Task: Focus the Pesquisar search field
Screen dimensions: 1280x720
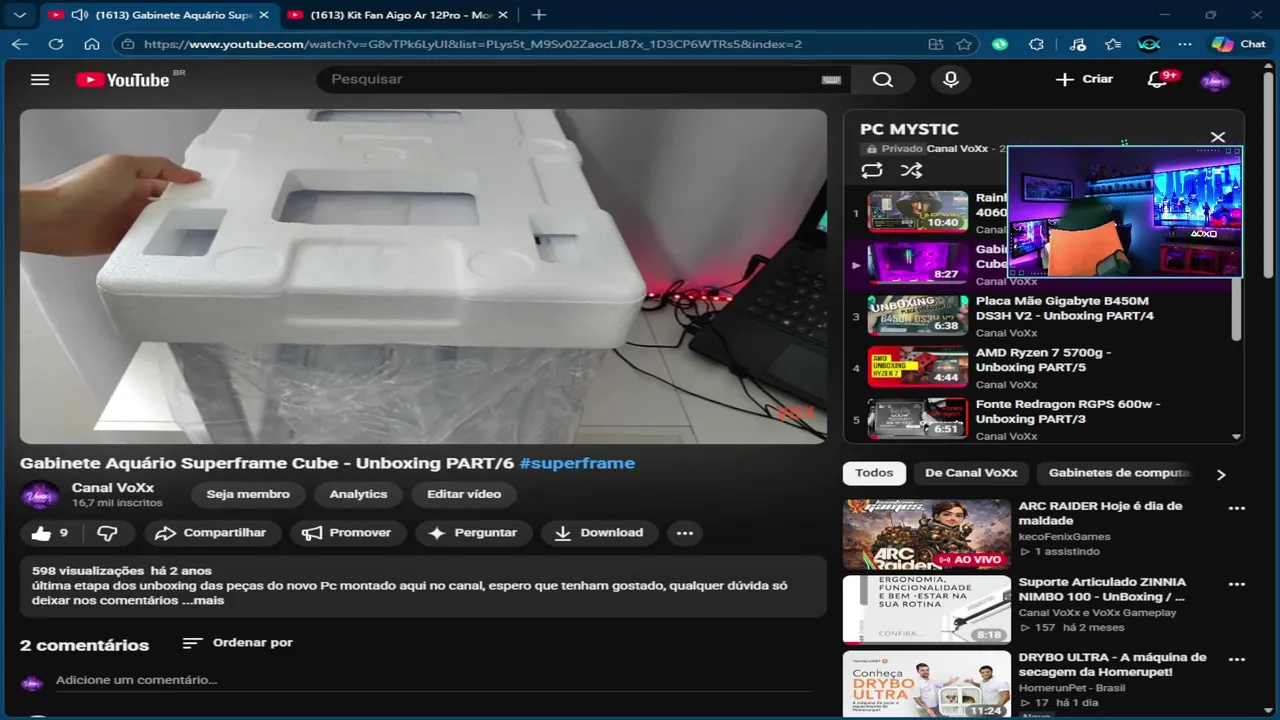Action: click(x=575, y=79)
